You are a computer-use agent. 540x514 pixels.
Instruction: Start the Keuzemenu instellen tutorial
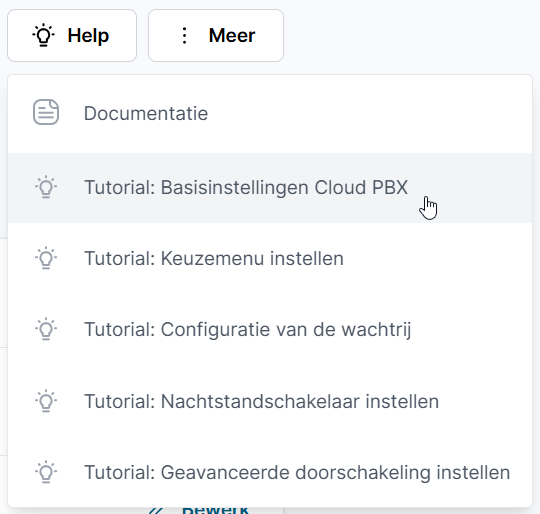pos(270,259)
